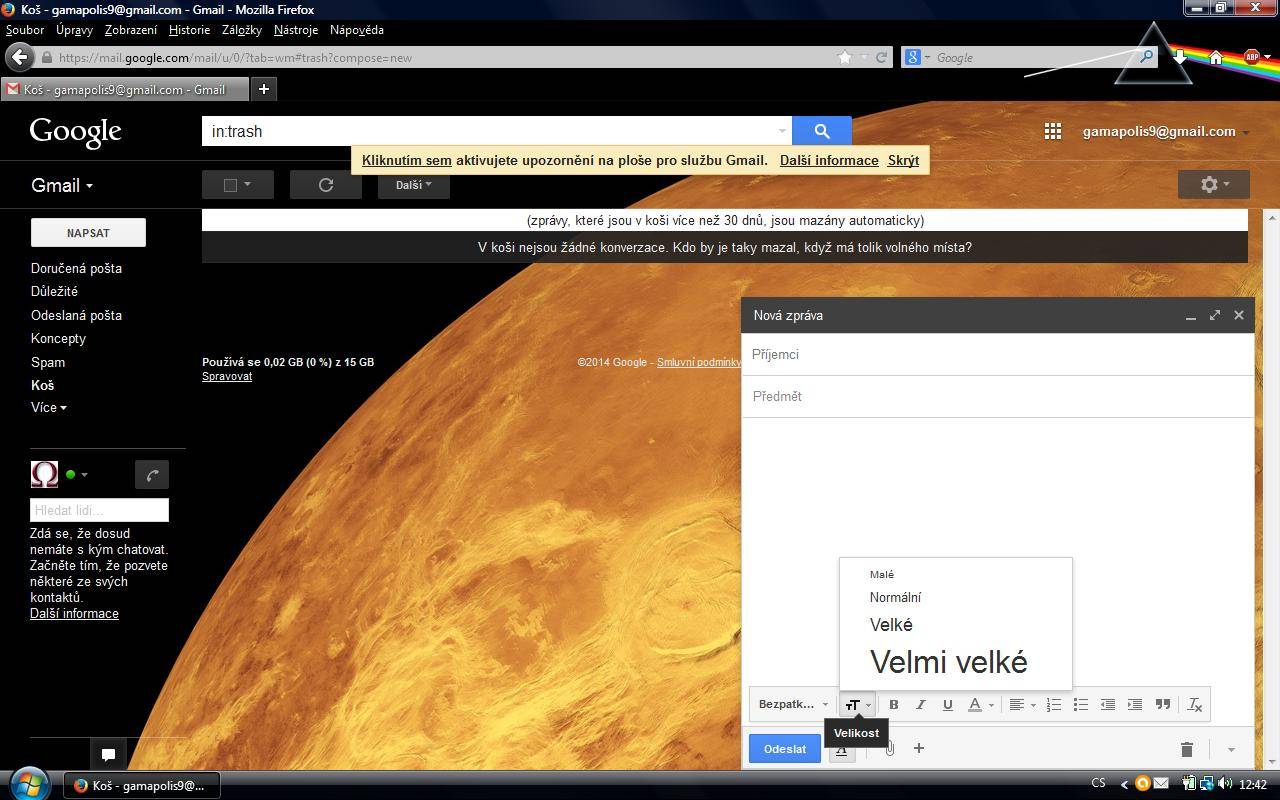
Task: Open the Bezpatk... font family dropdown
Action: coord(793,704)
